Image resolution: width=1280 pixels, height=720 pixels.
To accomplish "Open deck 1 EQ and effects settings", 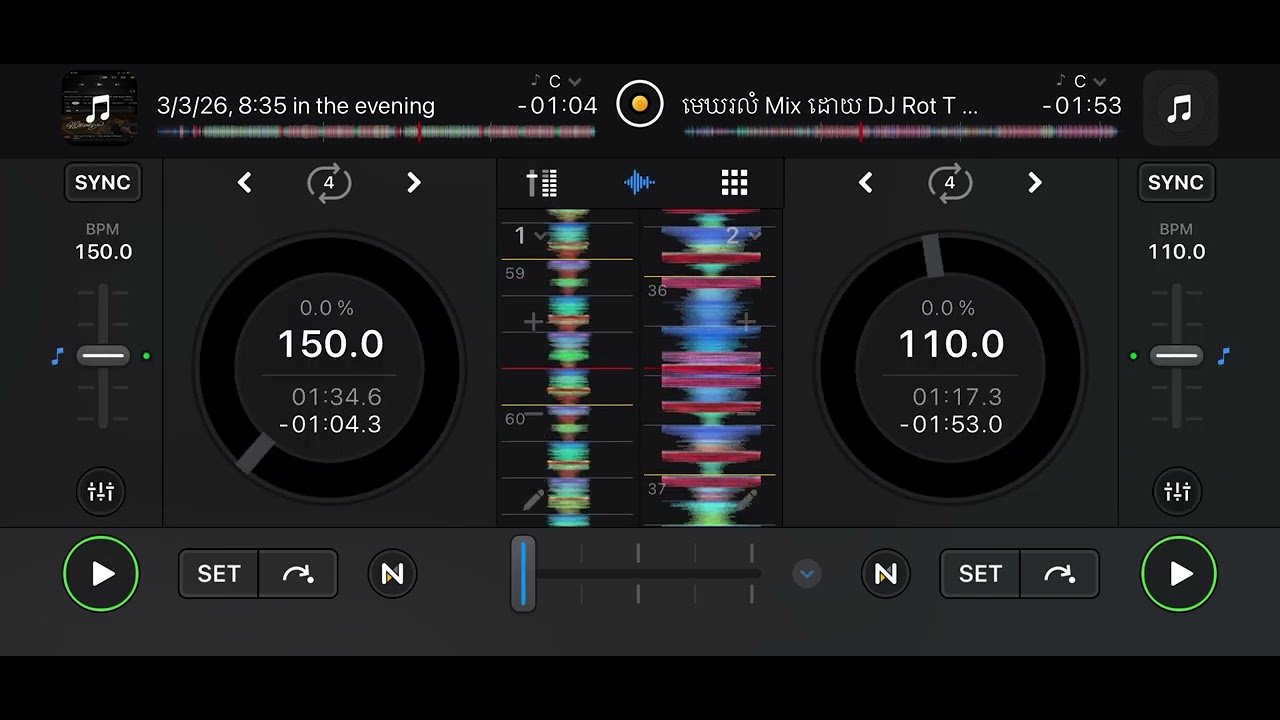I will coord(101,492).
